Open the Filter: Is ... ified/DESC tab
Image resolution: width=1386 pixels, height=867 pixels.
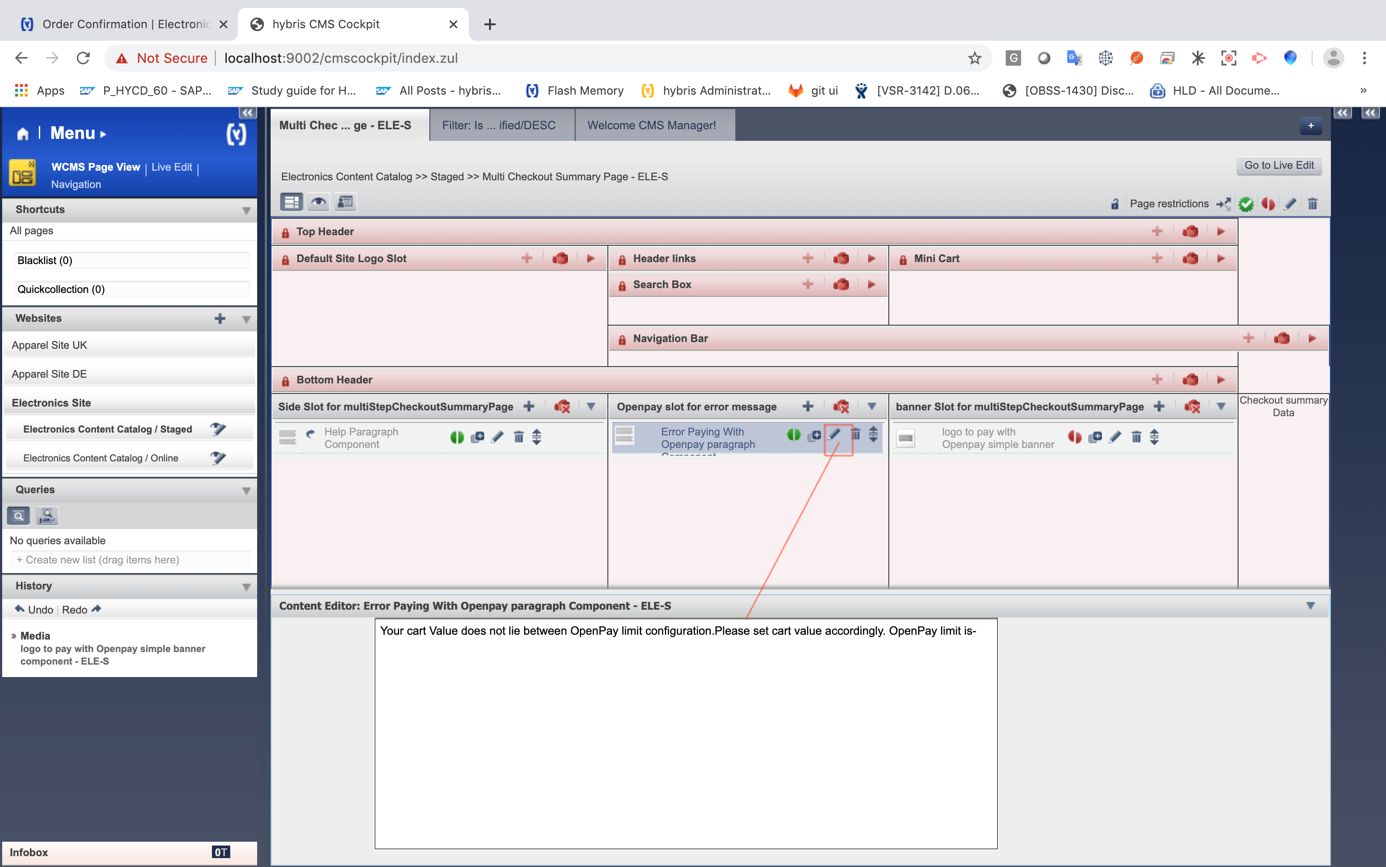[498, 126]
